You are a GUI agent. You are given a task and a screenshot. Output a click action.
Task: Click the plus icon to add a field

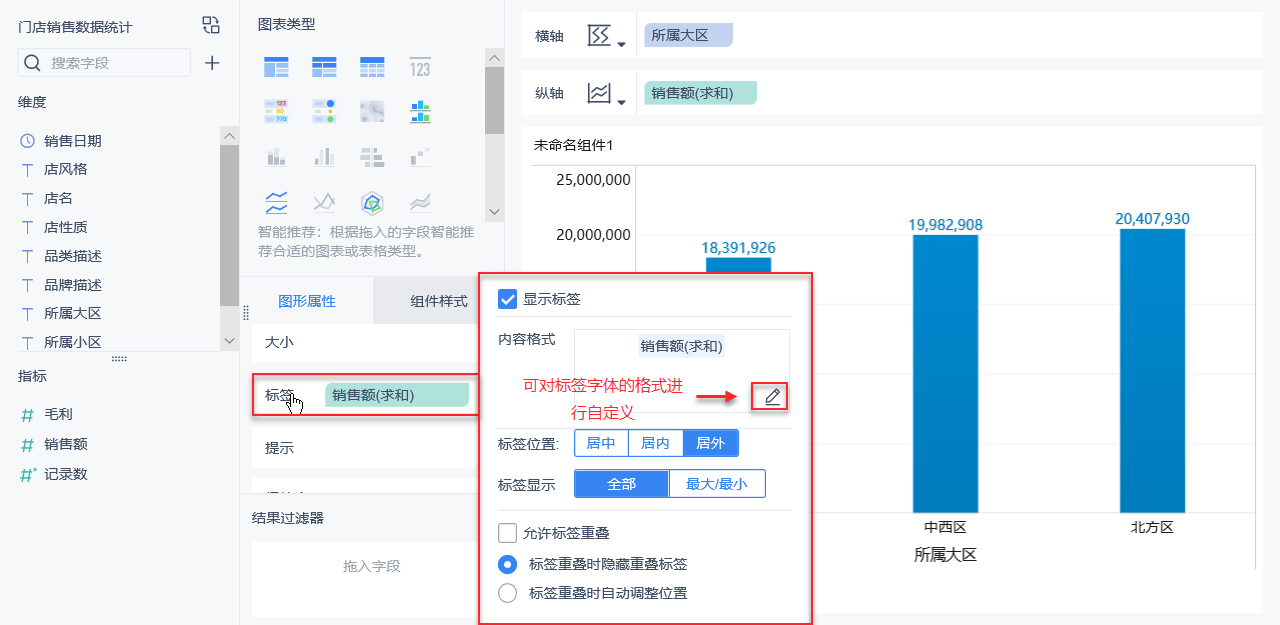212,63
